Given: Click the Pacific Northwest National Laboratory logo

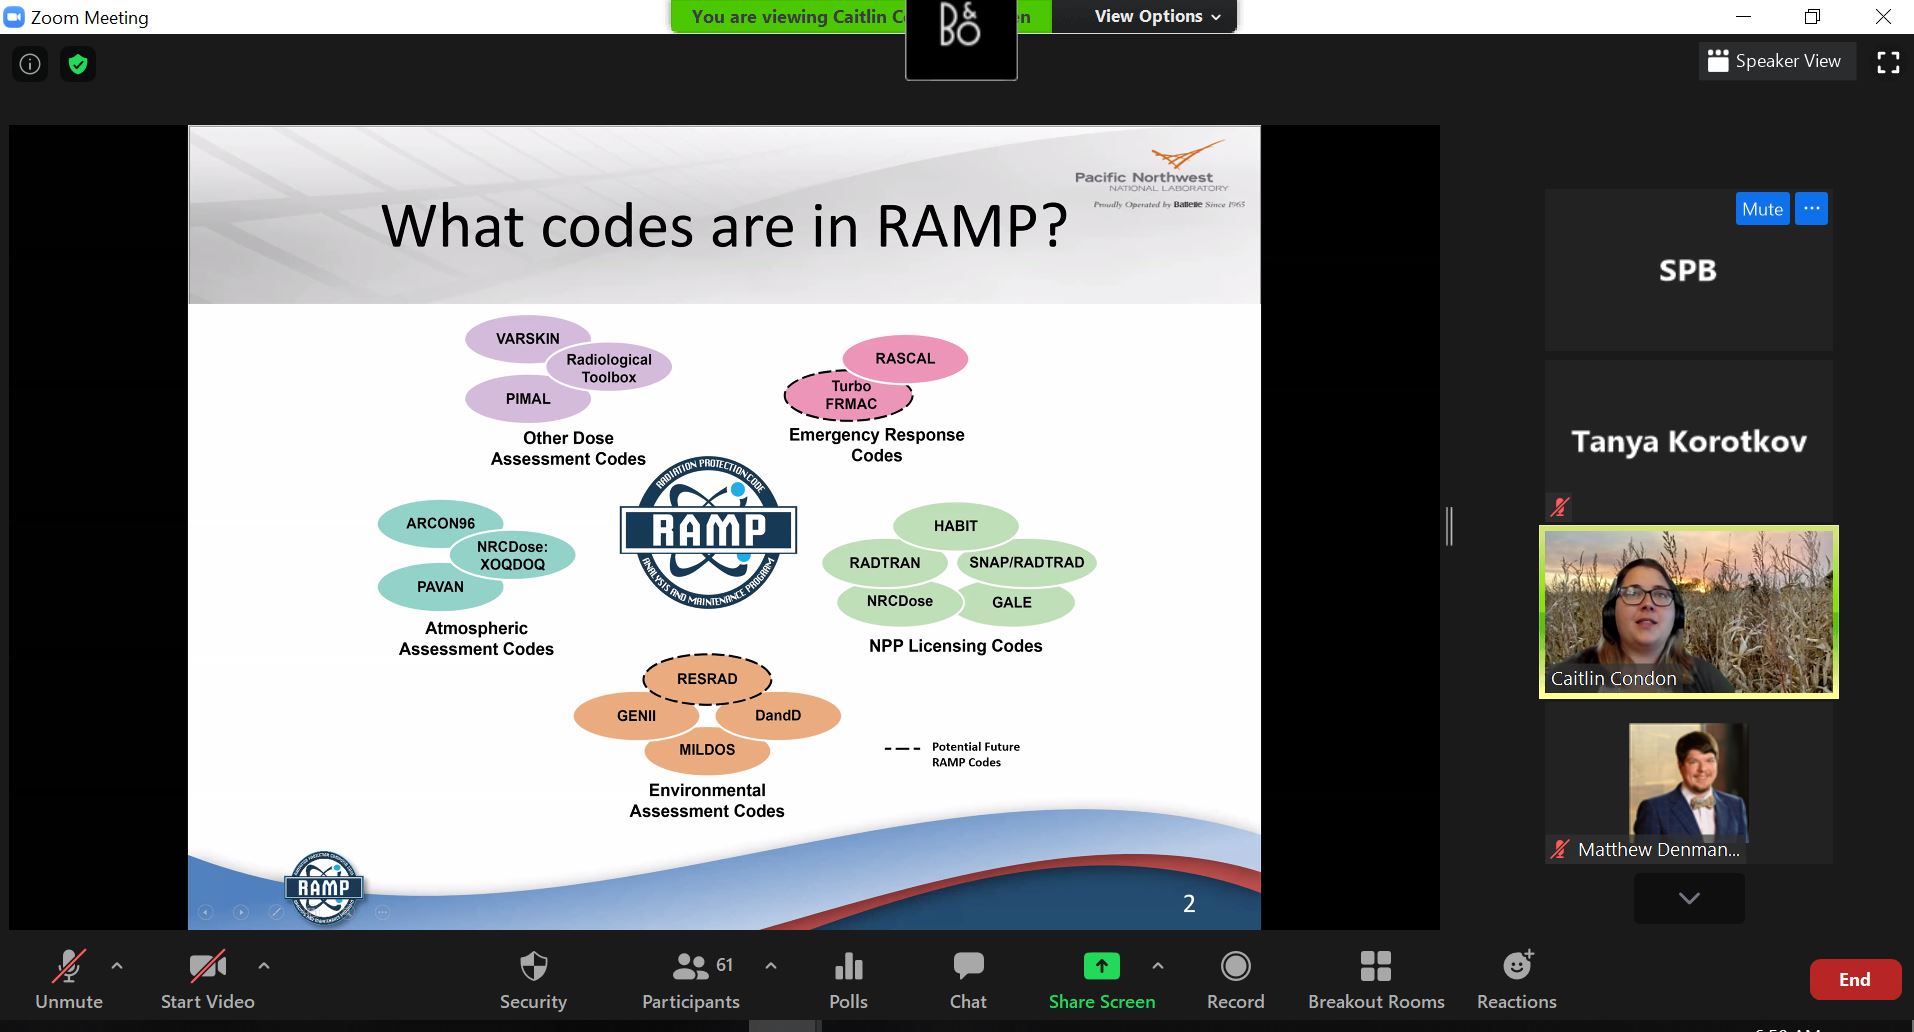Looking at the screenshot, I should pos(1160,175).
